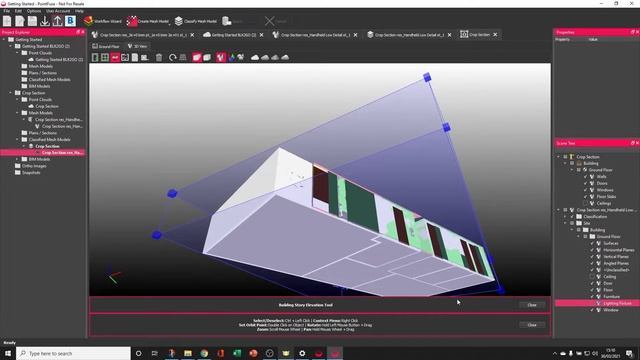Open the File menu
This screenshot has width=640, height=360.
click(7, 11)
